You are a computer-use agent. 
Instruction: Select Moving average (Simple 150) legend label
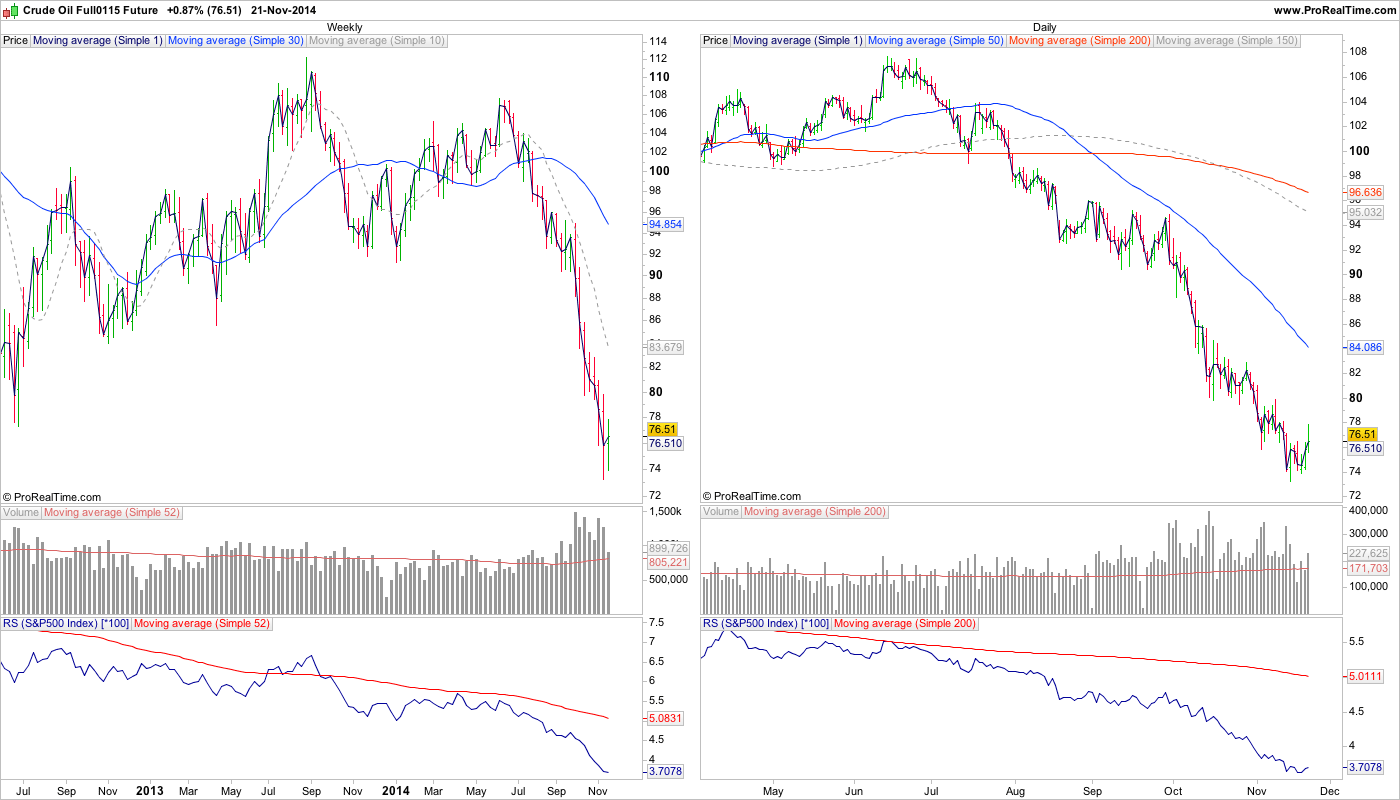[x=1227, y=41]
